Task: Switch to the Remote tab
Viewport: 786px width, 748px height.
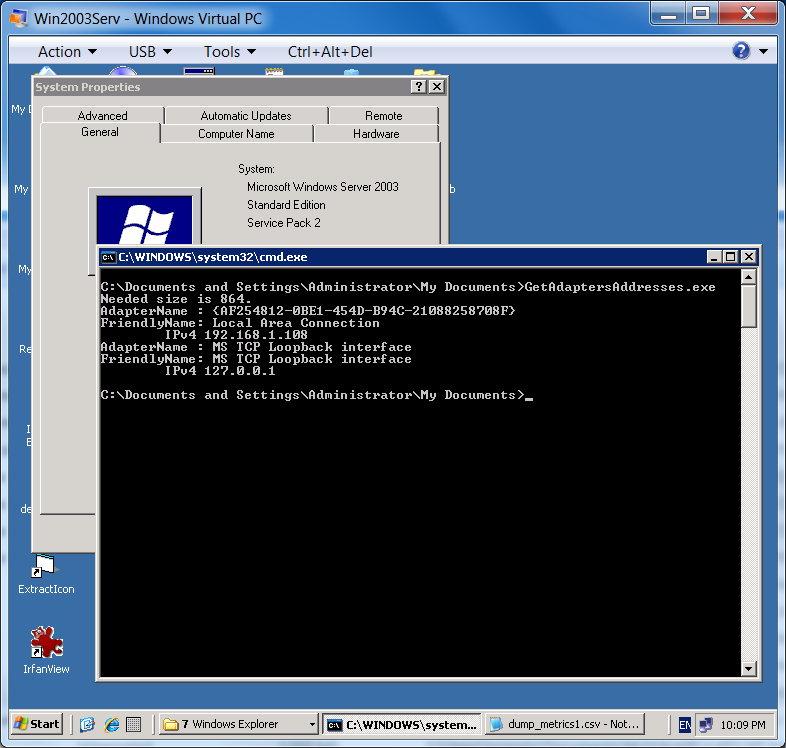Action: coord(383,115)
